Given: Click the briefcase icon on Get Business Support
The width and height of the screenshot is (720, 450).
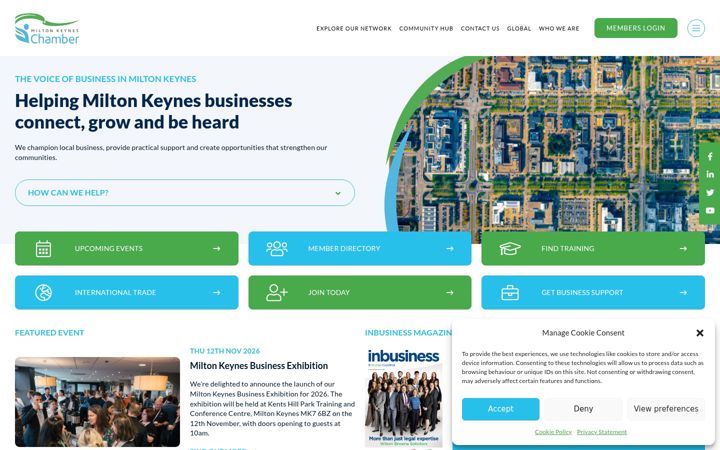Looking at the screenshot, I should click(510, 292).
